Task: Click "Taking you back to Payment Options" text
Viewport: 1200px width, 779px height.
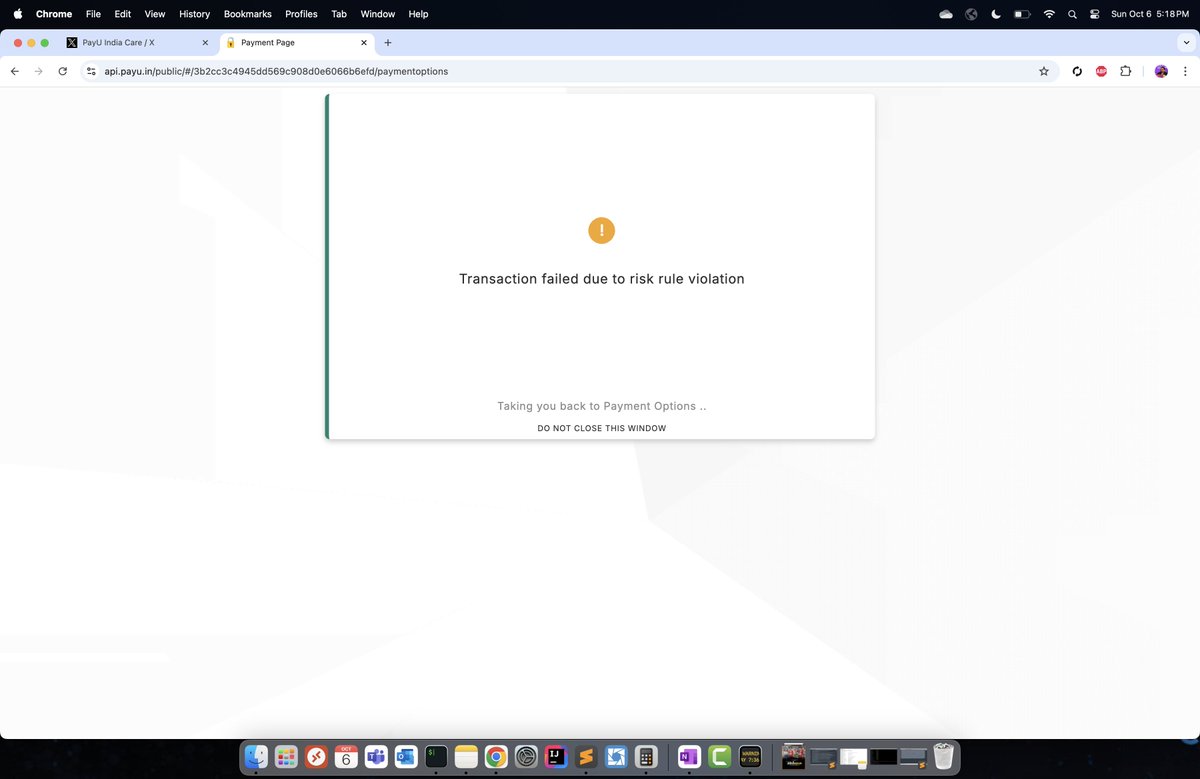Action: point(601,406)
